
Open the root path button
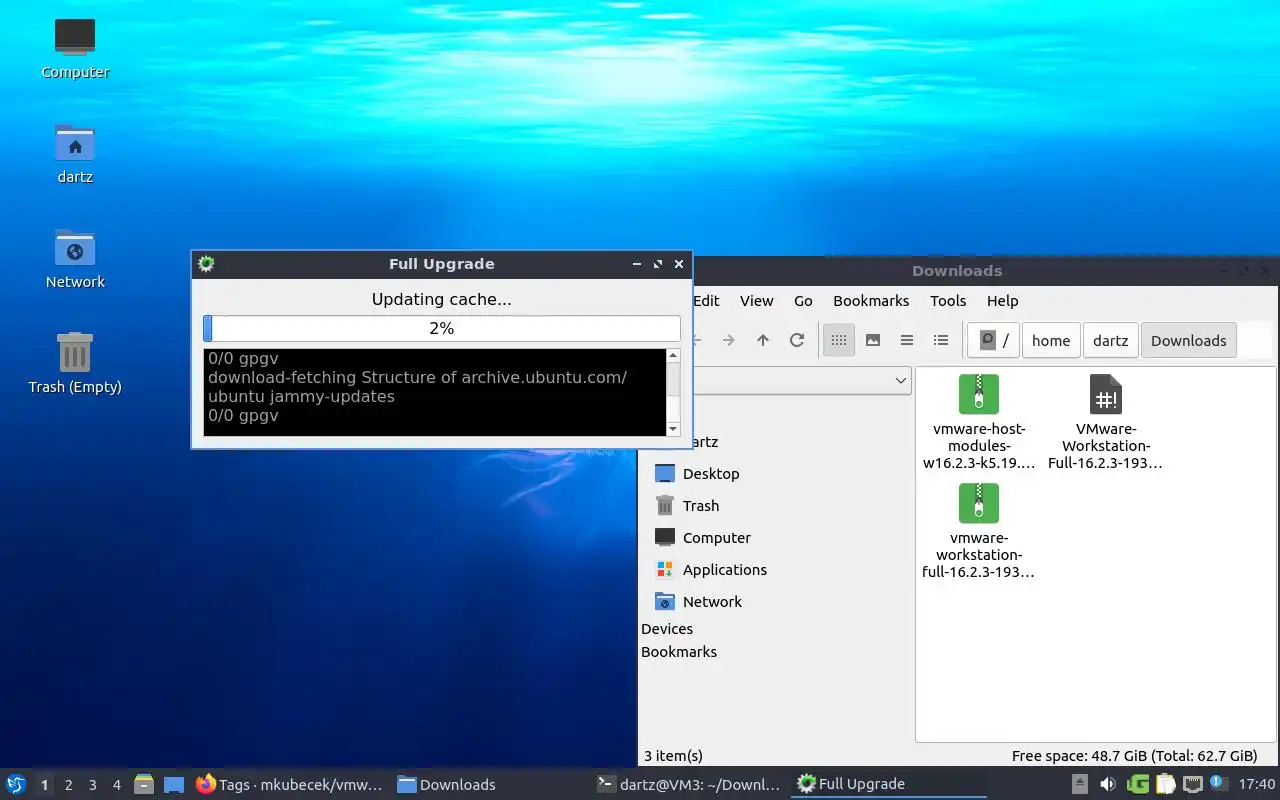point(994,340)
